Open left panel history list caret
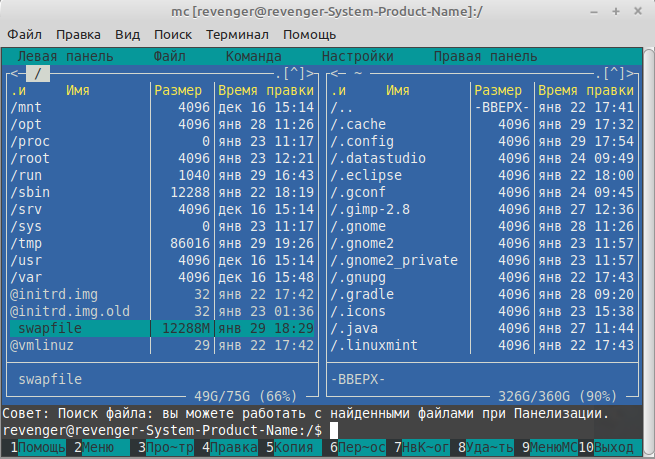This screenshot has height=459, width=655. tap(294, 74)
